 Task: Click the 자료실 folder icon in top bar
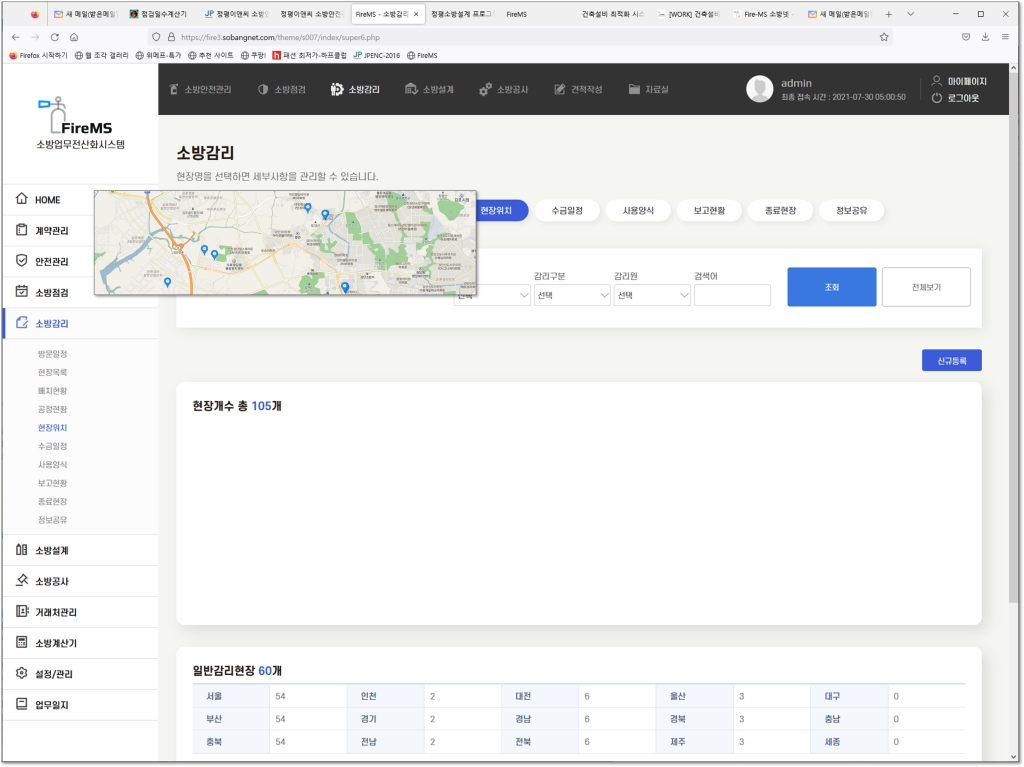coord(634,89)
